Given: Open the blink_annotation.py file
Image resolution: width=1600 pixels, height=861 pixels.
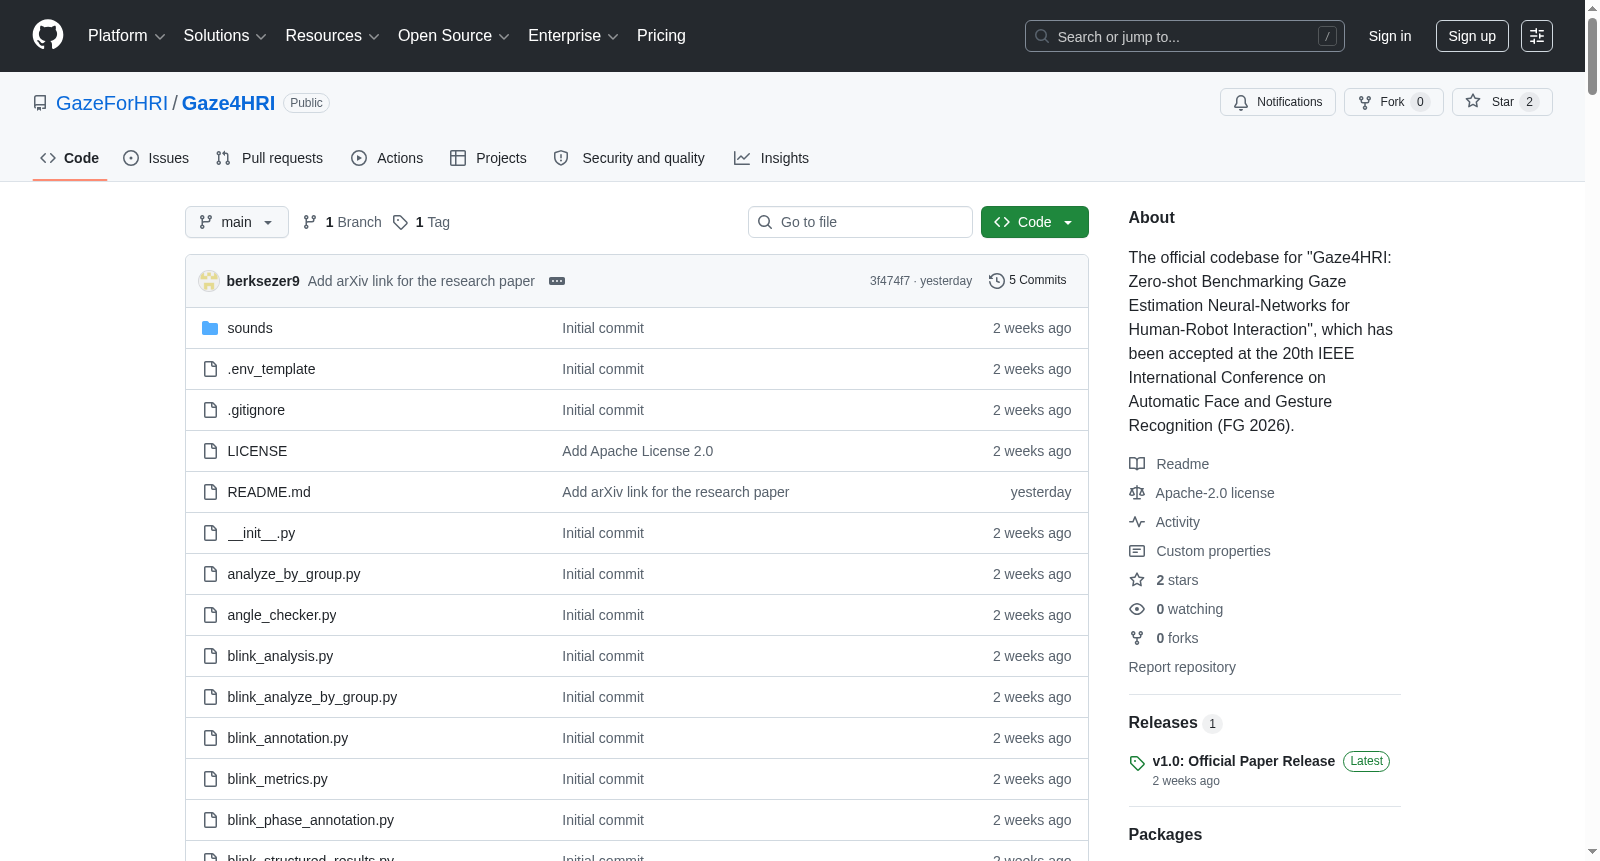Looking at the screenshot, I should [288, 738].
